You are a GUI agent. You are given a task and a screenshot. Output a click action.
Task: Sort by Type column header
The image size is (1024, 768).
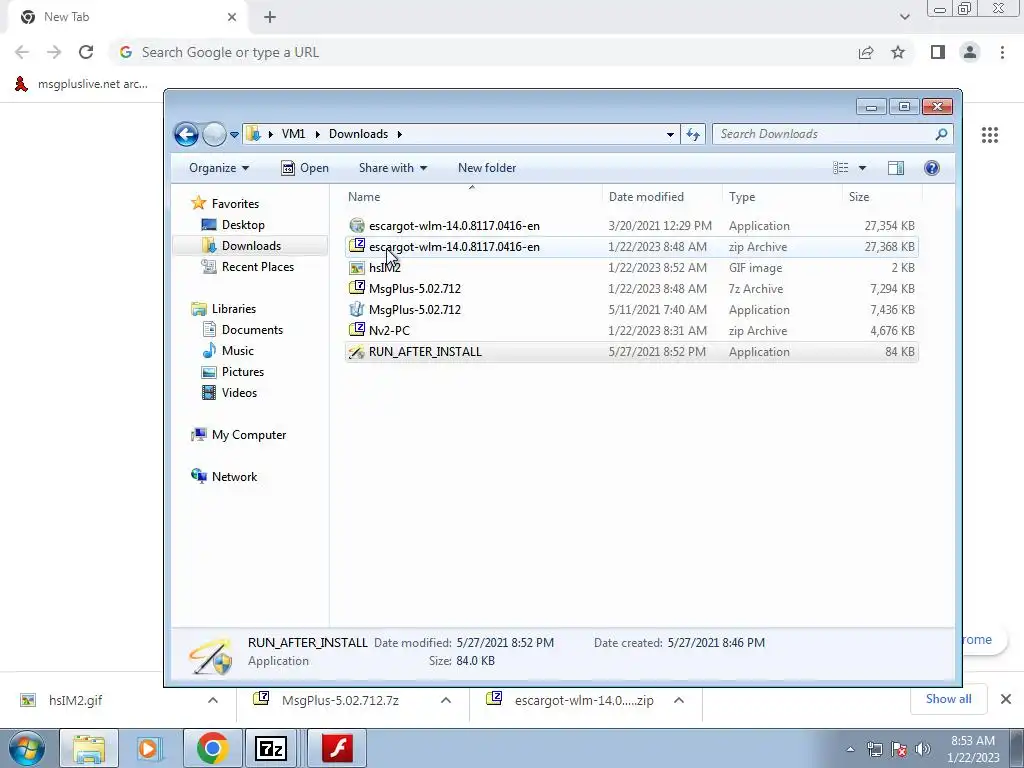[782, 197]
